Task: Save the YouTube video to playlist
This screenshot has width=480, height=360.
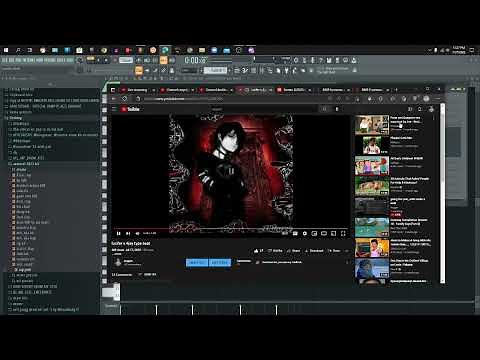Action: pyautogui.click(x=334, y=251)
